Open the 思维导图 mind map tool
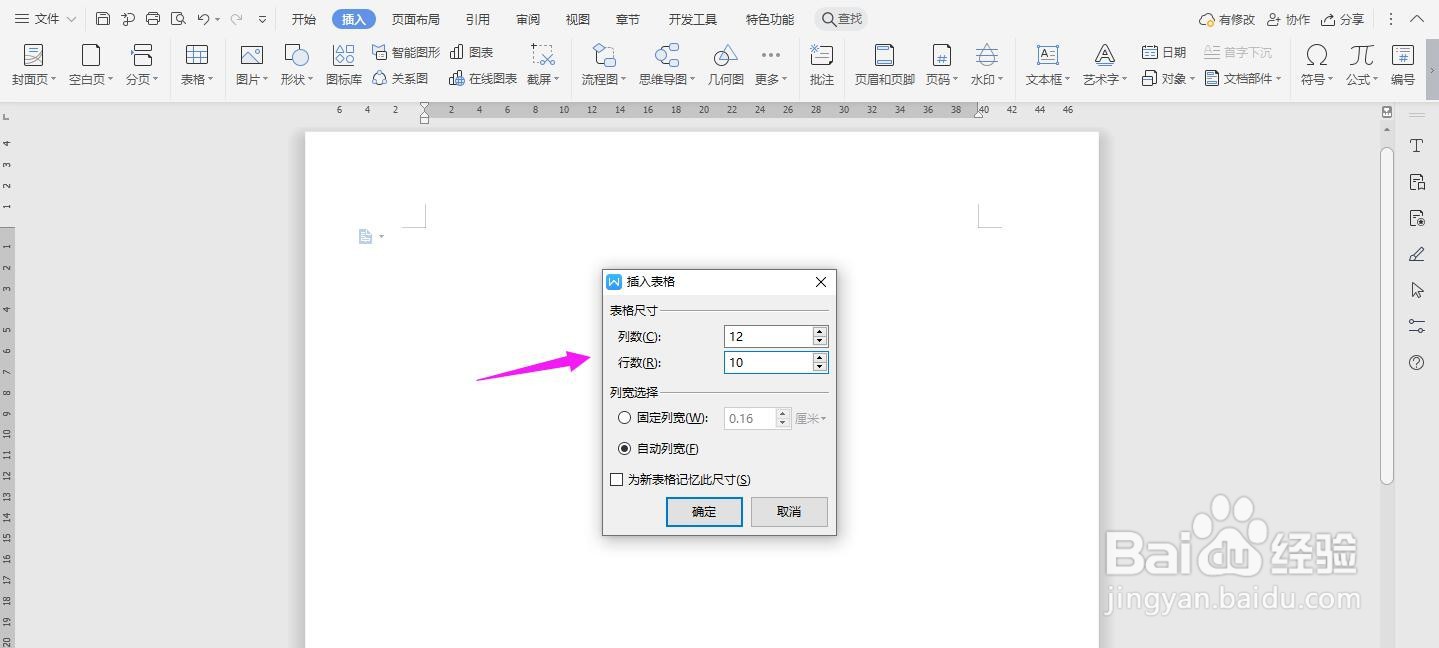This screenshot has width=1439, height=648. coord(667,65)
